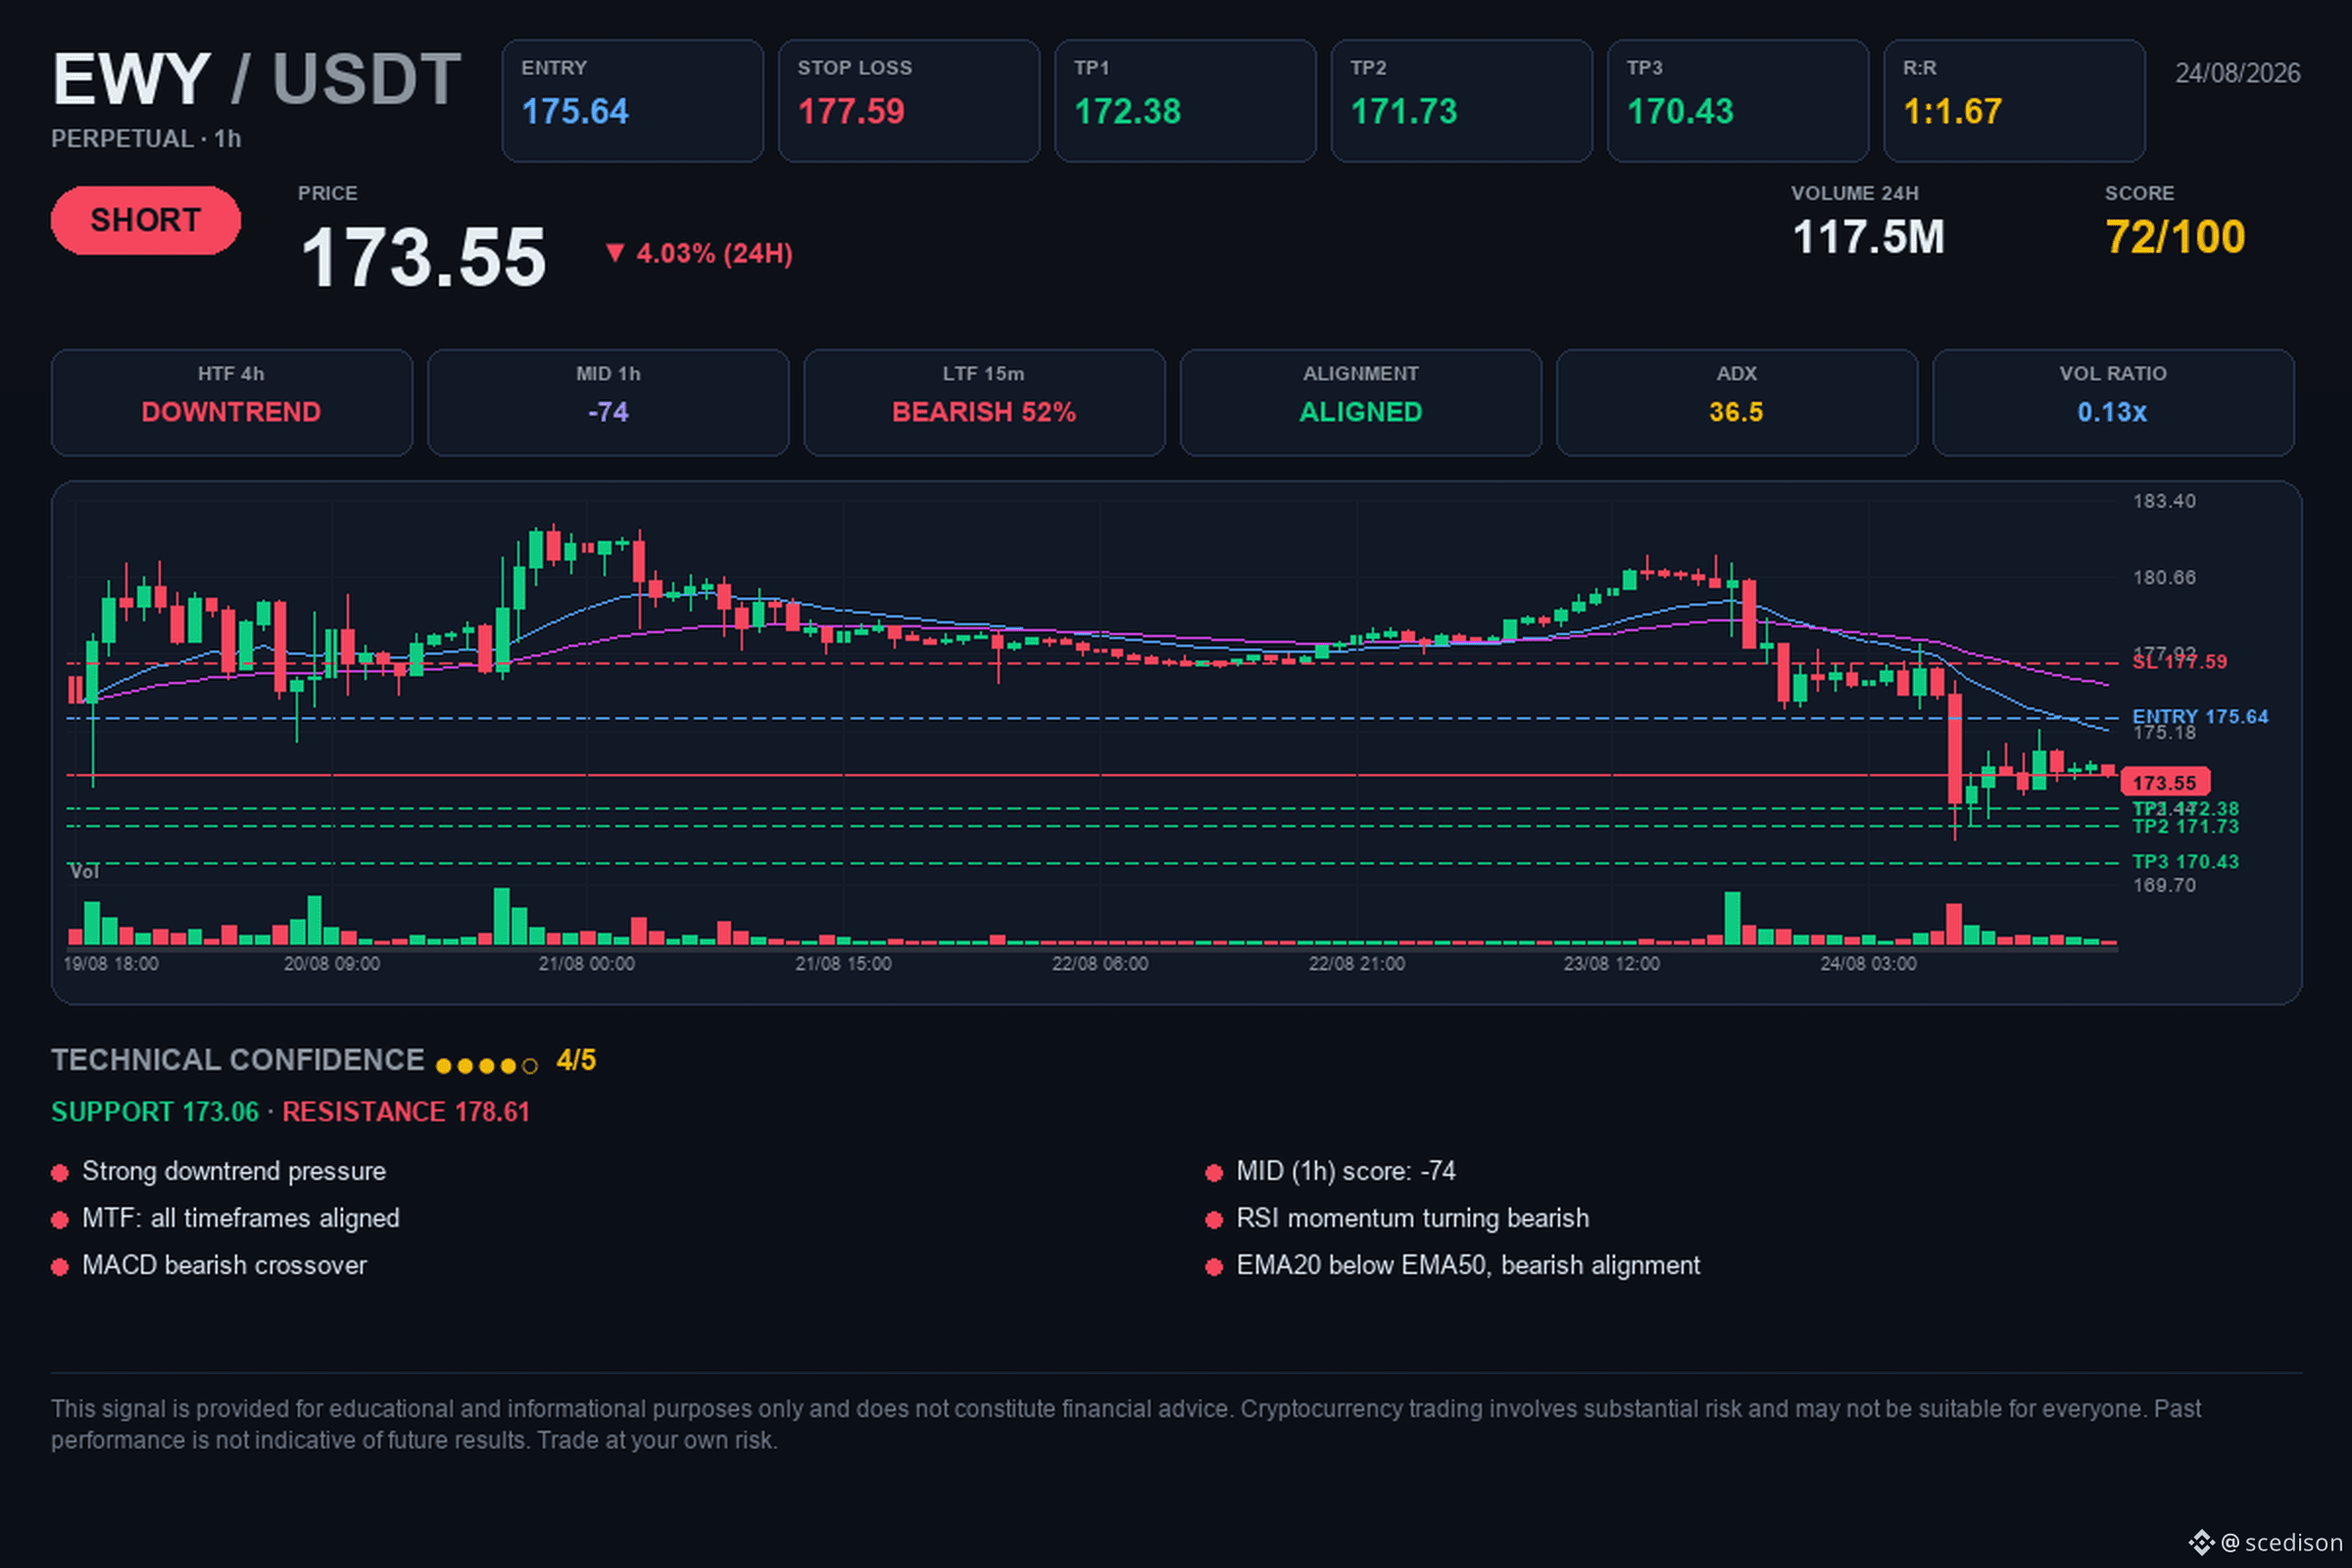Select the TP2 card with 171.73

1461,101
